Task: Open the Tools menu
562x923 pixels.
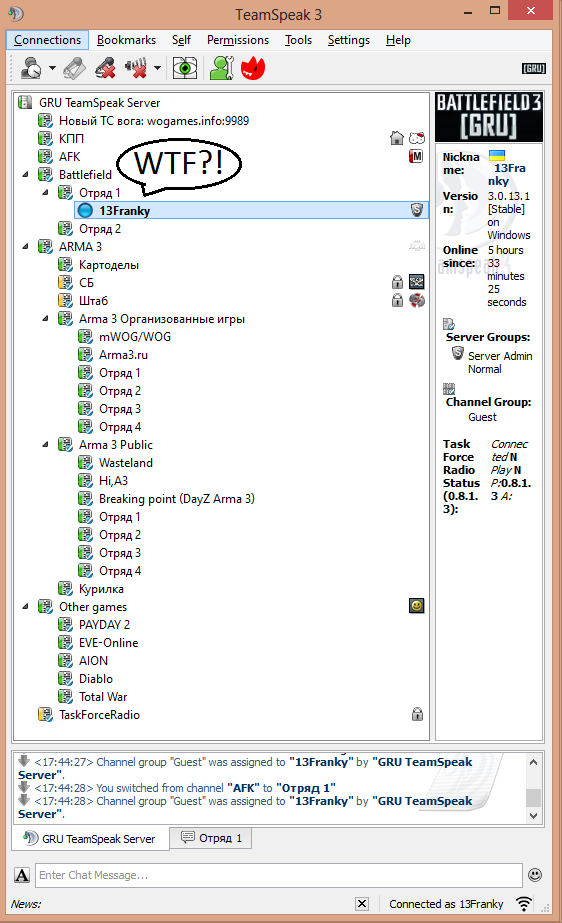Action: (x=298, y=40)
